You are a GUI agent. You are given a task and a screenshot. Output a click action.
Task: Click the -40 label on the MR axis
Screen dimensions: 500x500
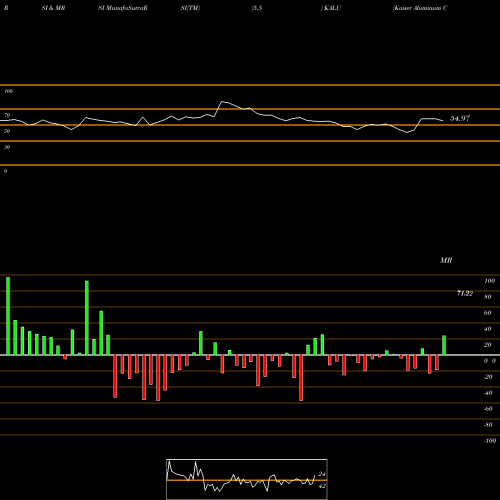tap(488, 393)
